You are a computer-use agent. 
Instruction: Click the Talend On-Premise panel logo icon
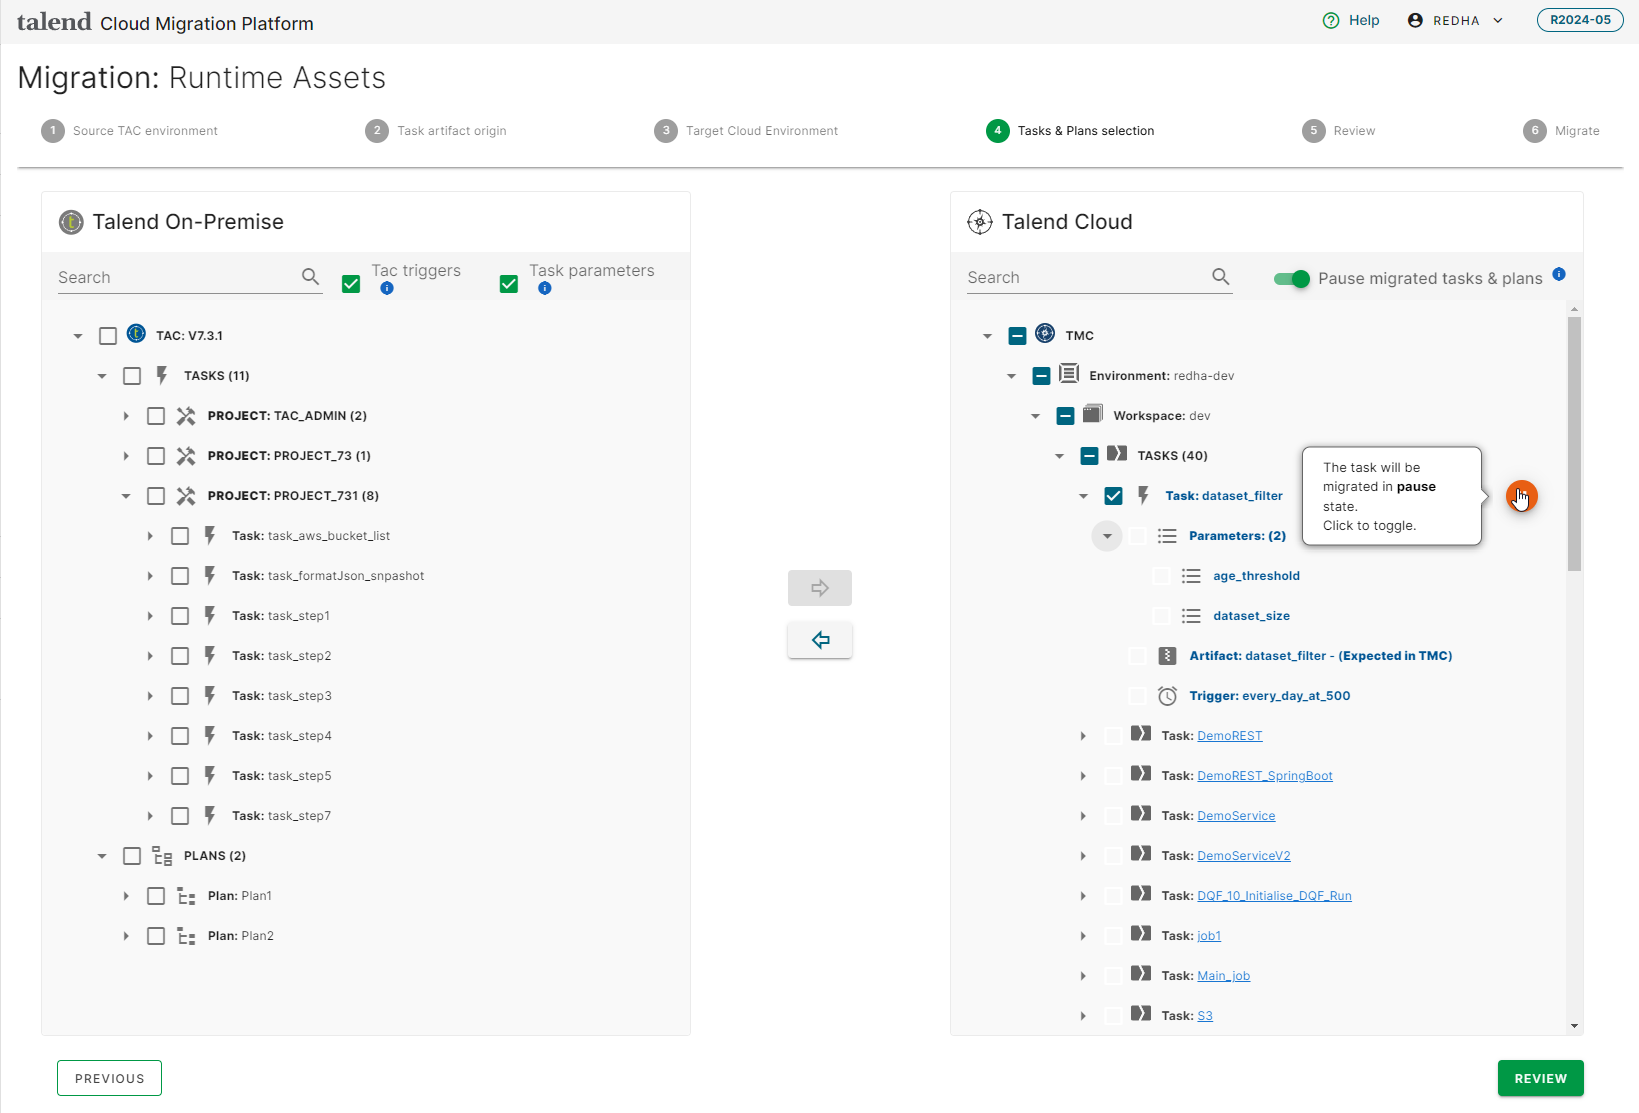coord(71,222)
